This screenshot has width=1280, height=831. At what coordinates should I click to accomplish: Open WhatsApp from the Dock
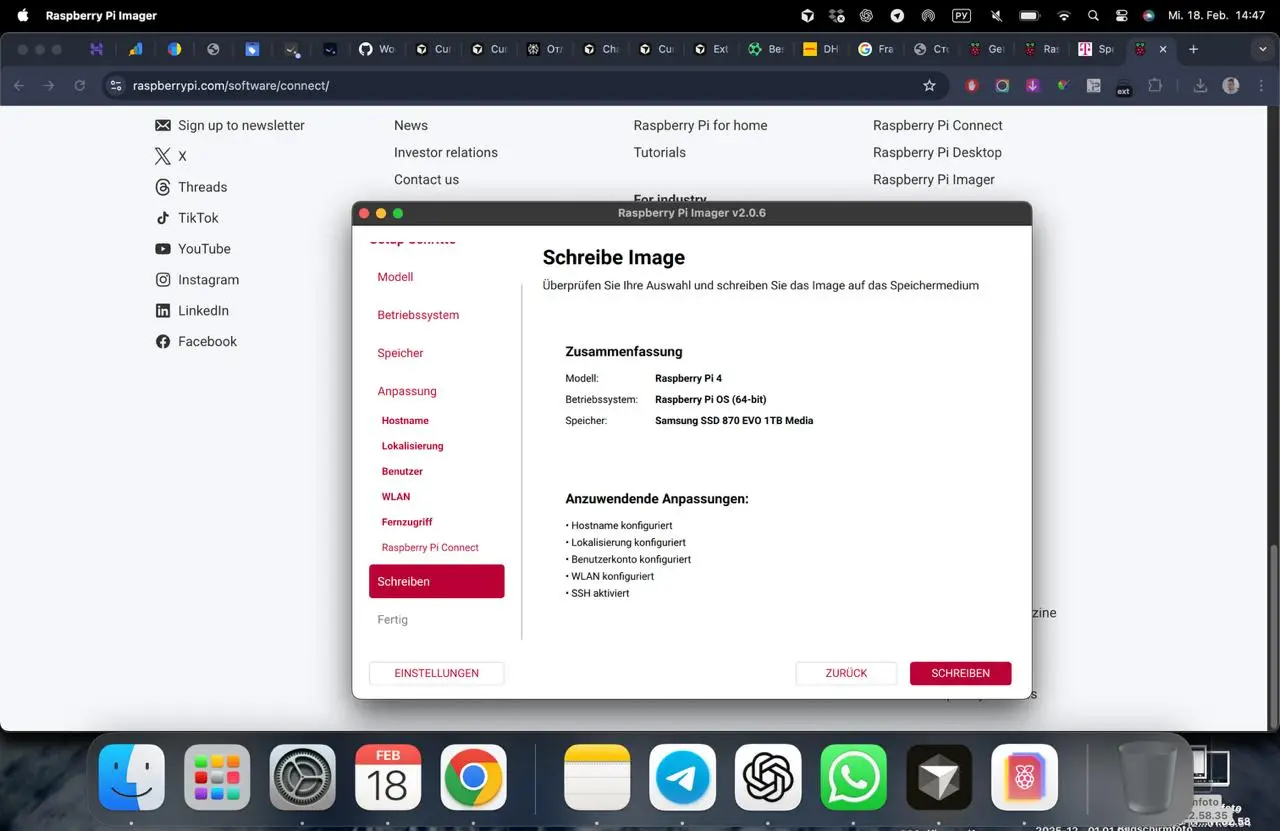tap(852, 777)
